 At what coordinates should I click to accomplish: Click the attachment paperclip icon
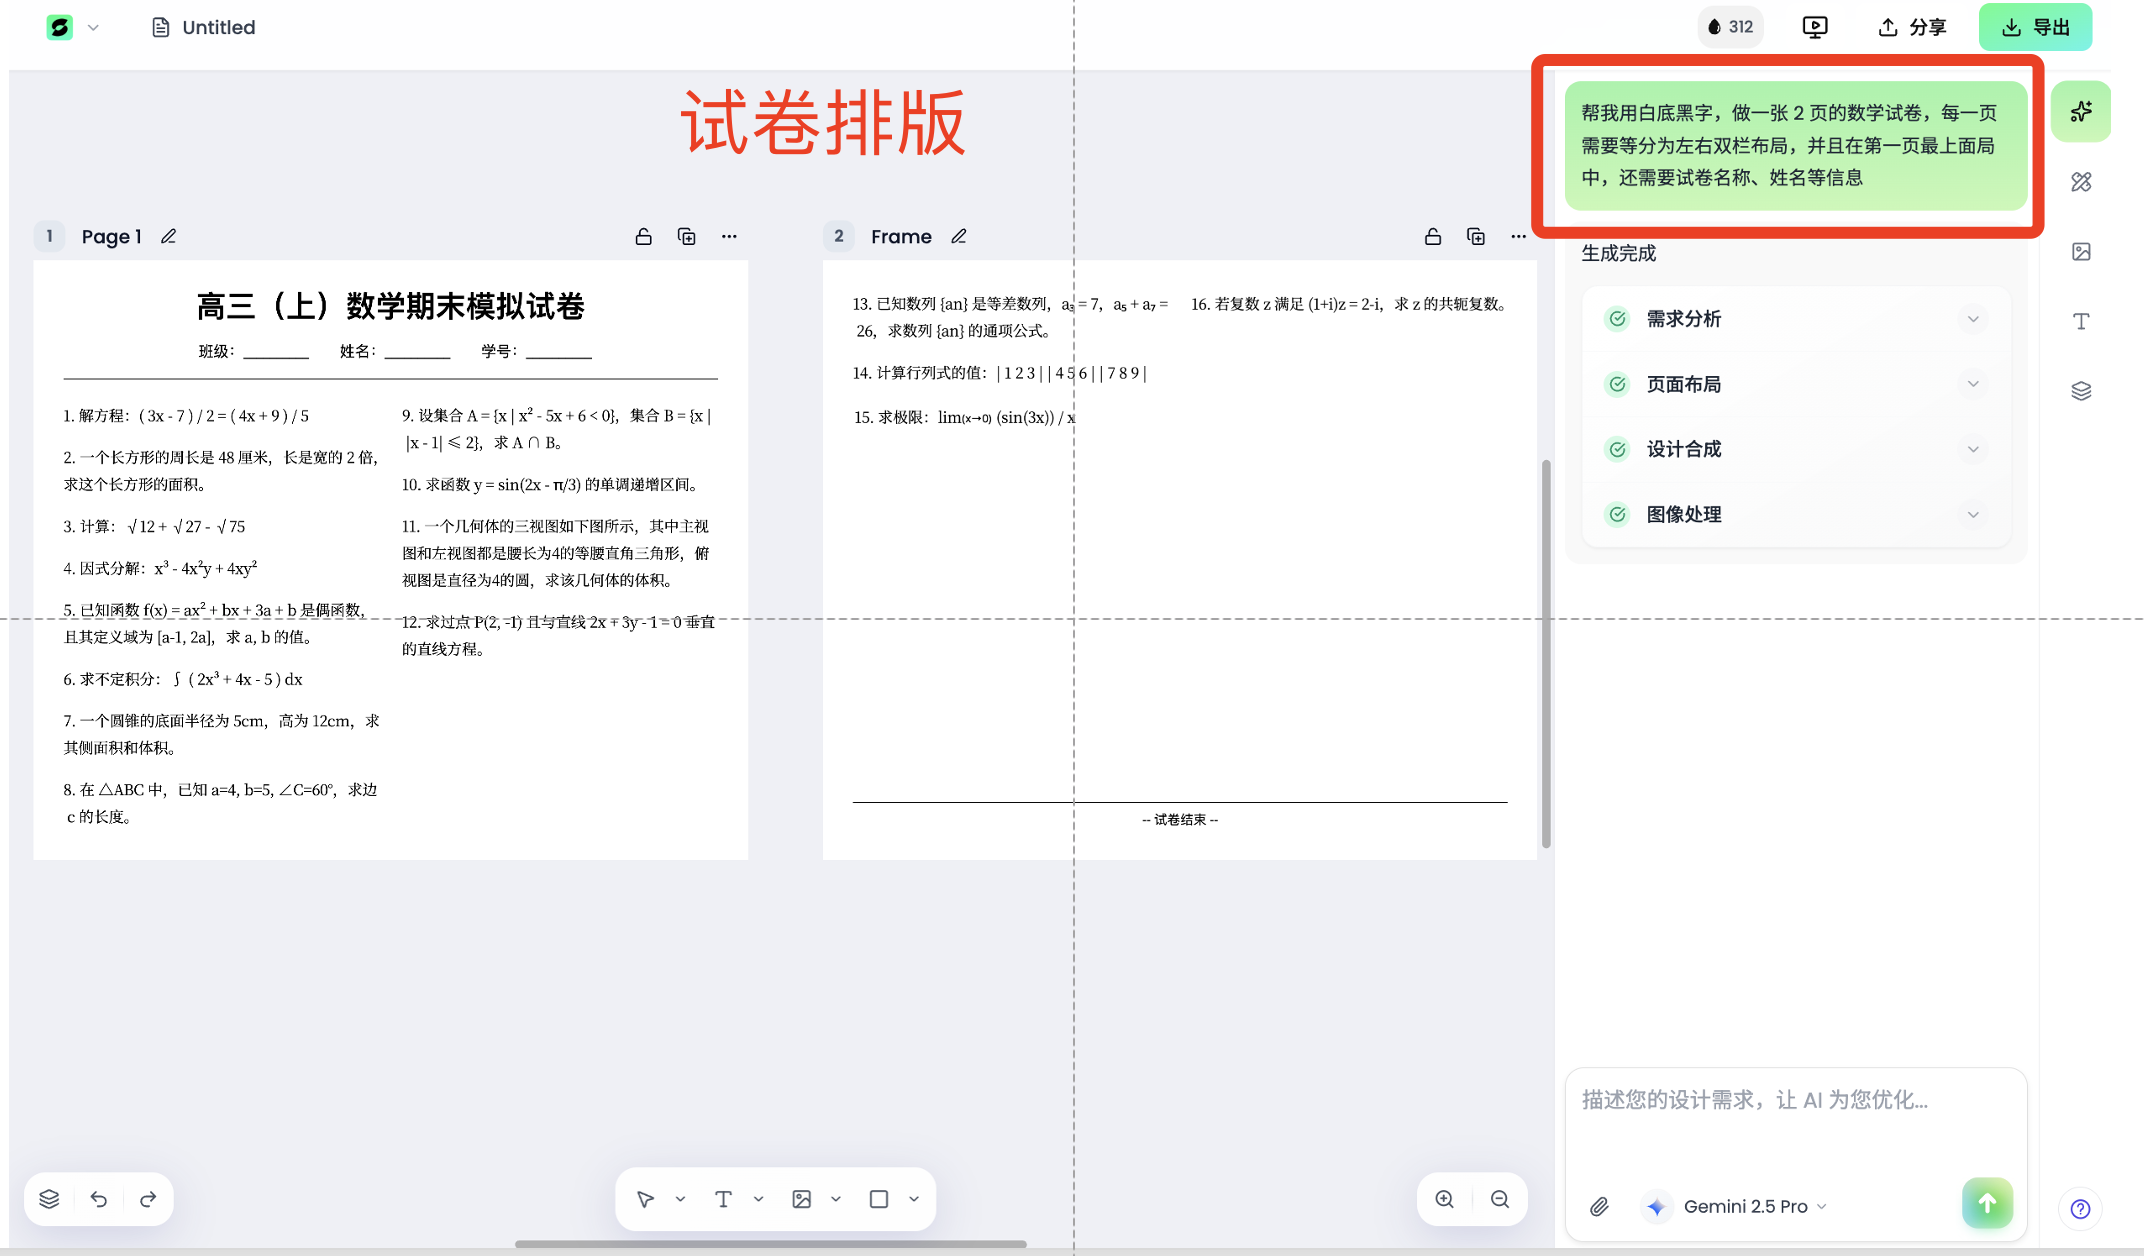tap(1599, 1206)
